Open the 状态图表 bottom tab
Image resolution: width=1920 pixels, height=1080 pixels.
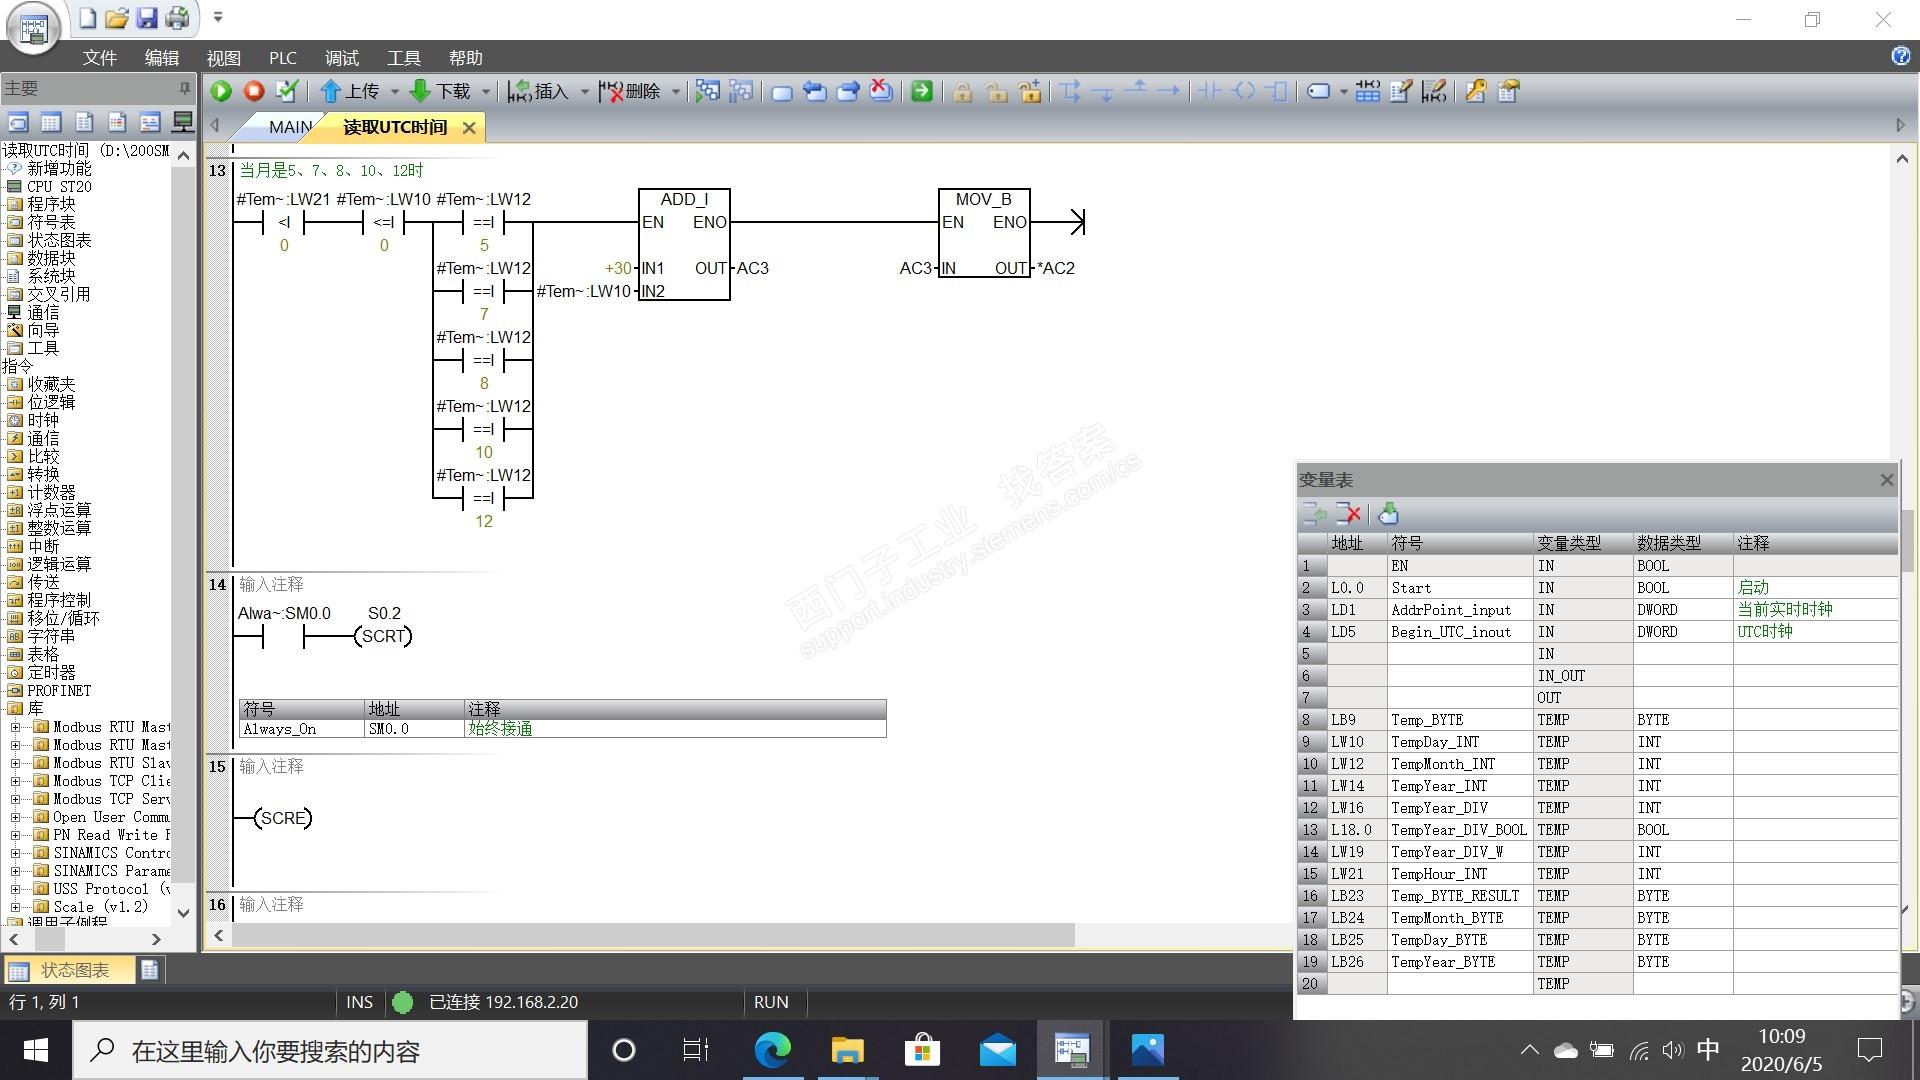(74, 970)
